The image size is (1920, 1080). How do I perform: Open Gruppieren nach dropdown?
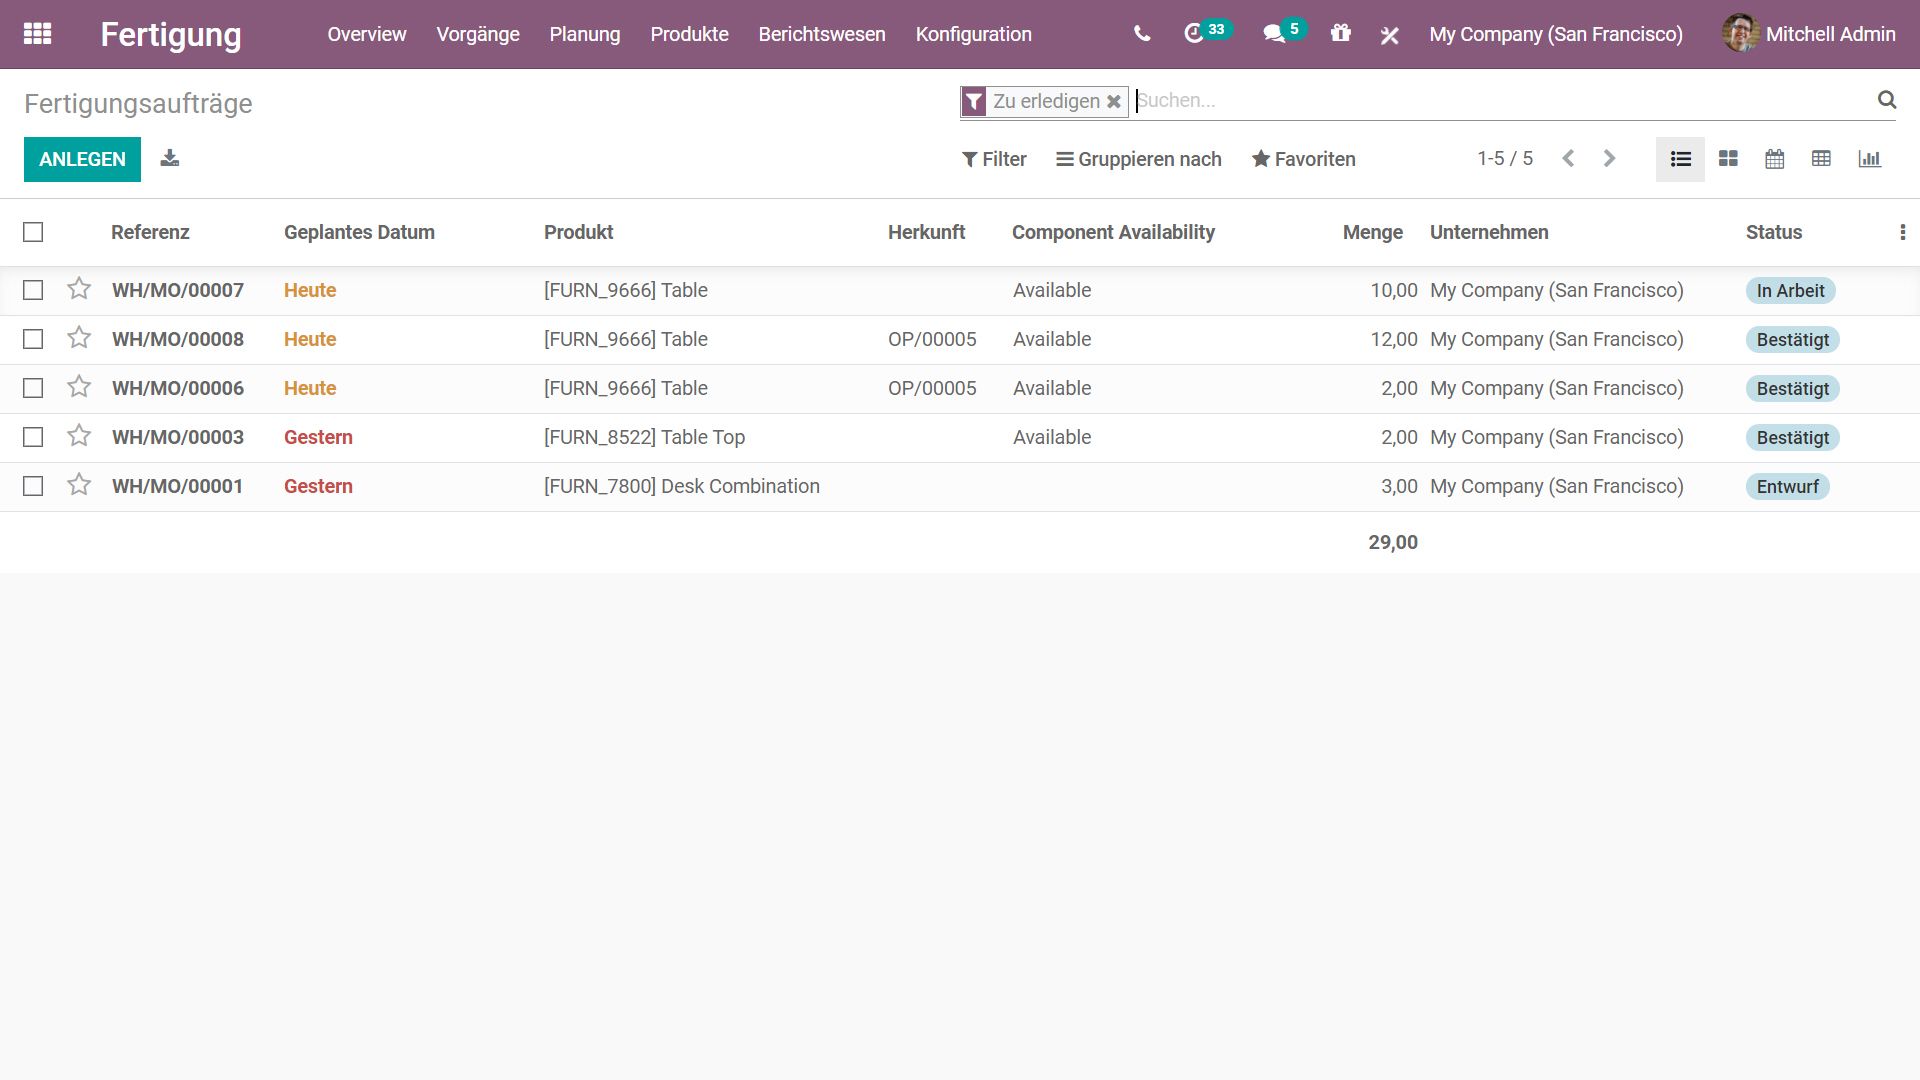[1139, 160]
